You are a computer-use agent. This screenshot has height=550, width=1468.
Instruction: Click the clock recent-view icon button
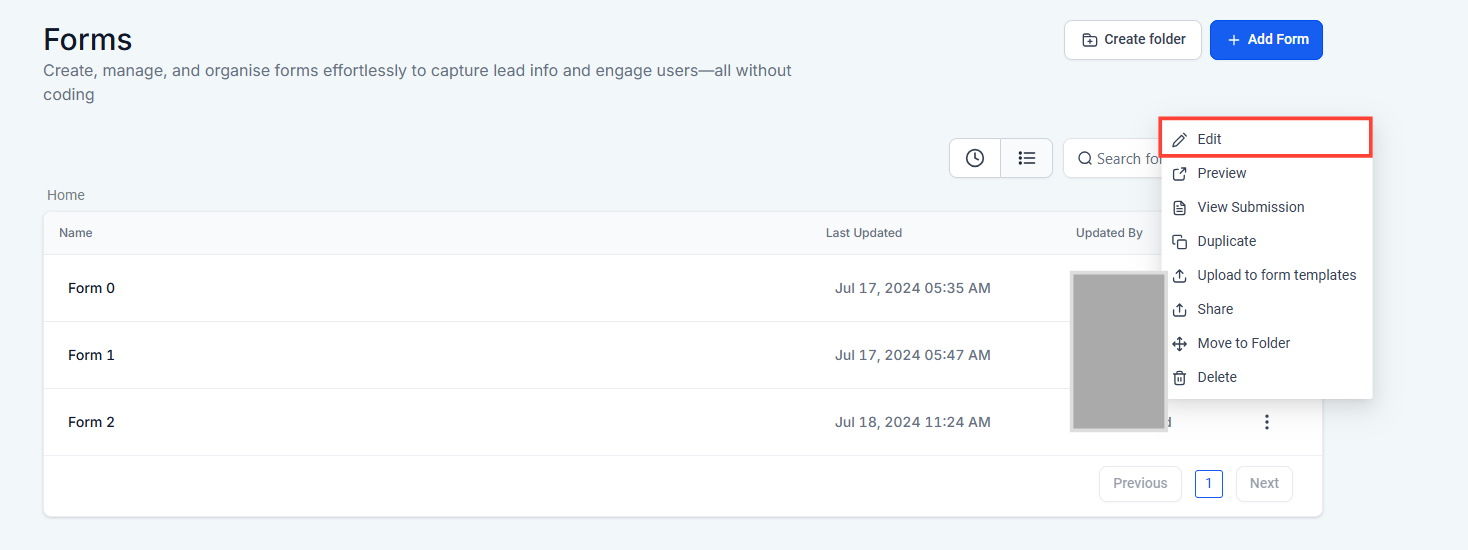click(x=975, y=158)
